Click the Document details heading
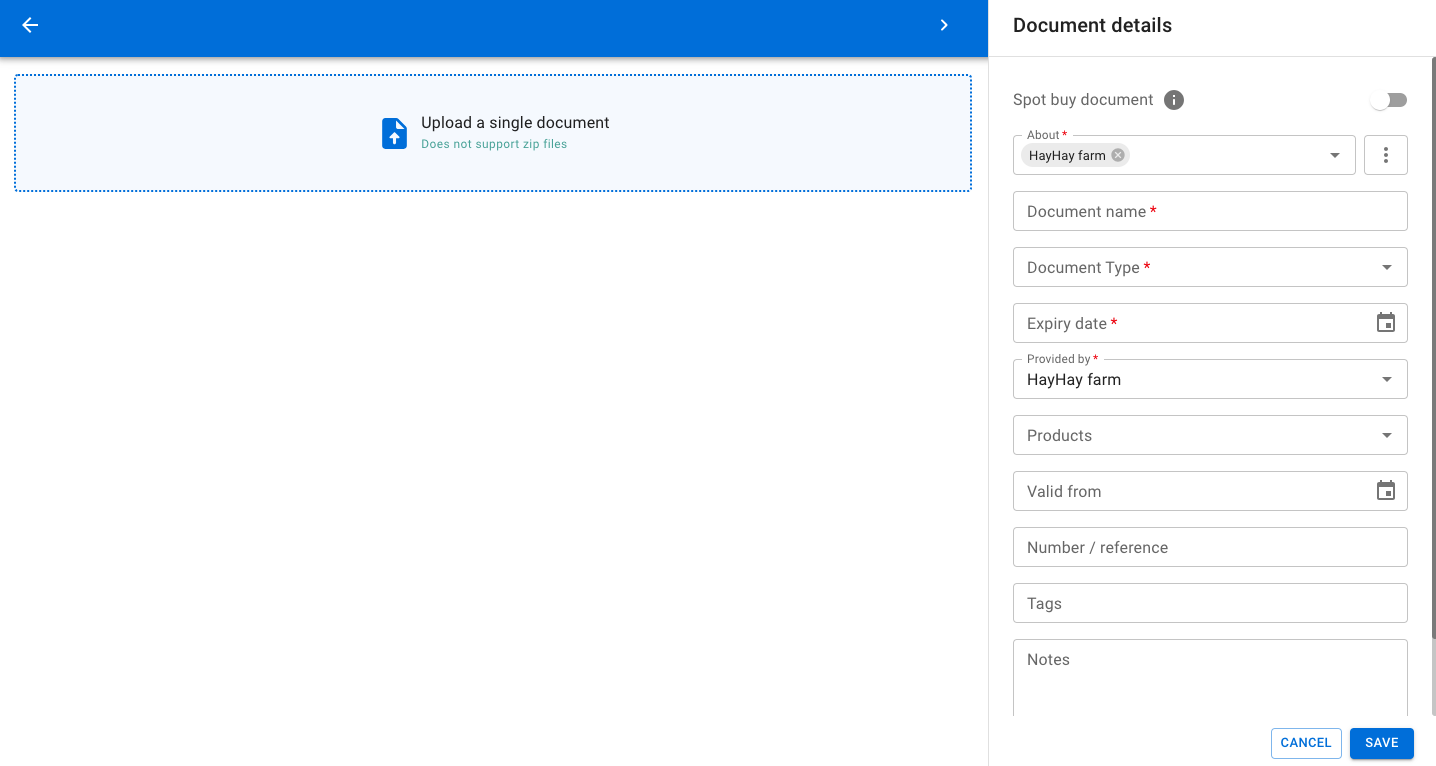 (1092, 26)
